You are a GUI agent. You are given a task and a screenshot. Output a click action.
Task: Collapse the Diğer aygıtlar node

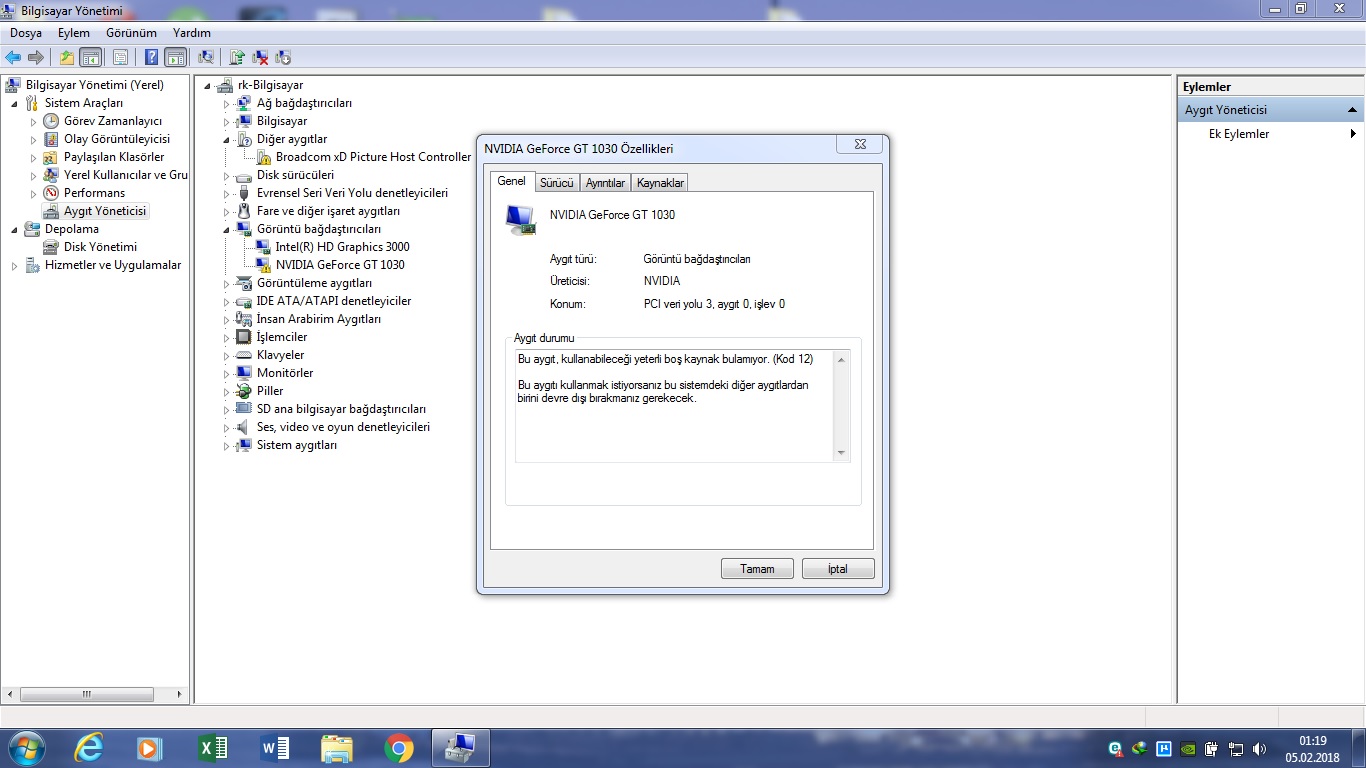point(227,139)
